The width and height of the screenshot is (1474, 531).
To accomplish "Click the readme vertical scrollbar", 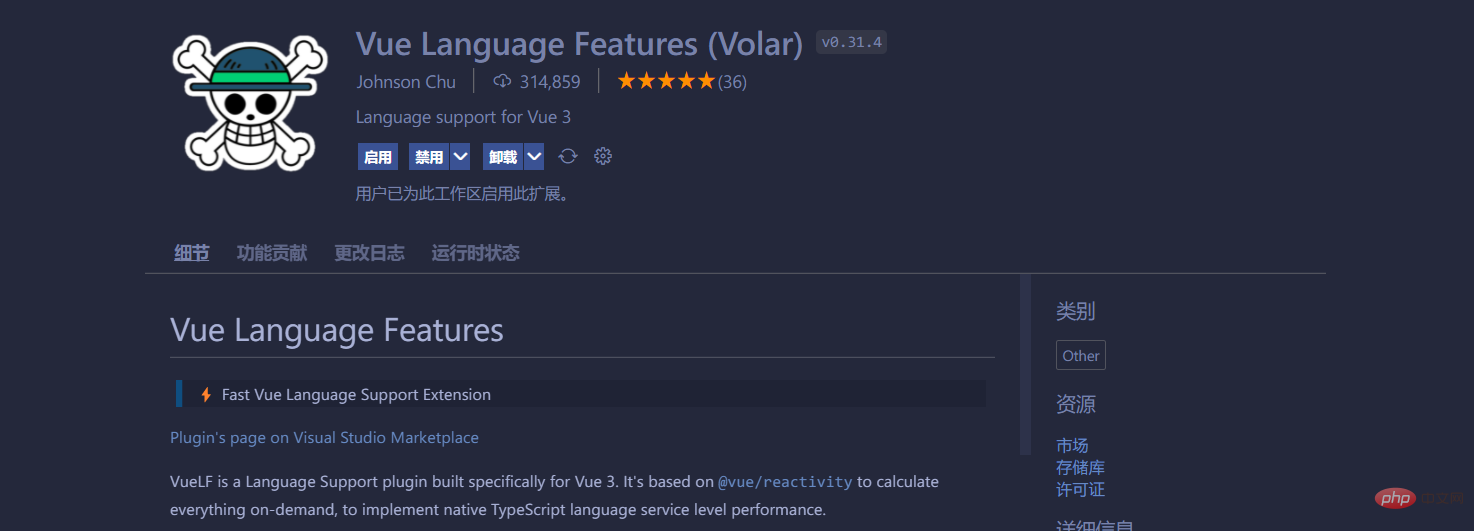I will click(1024, 365).
